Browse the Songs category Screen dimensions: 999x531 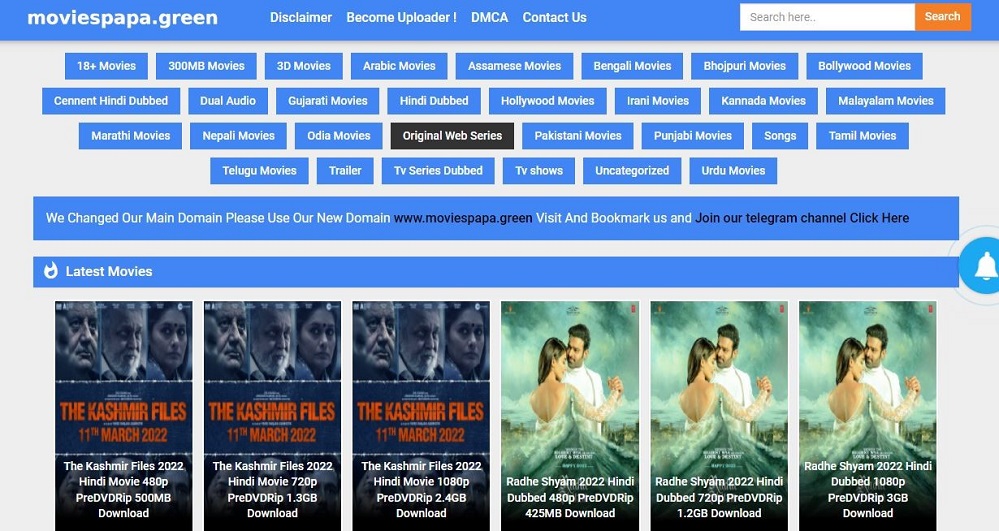(x=780, y=136)
